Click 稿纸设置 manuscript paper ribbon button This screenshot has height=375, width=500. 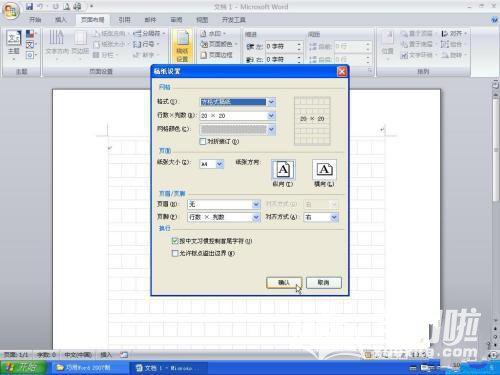pos(182,46)
